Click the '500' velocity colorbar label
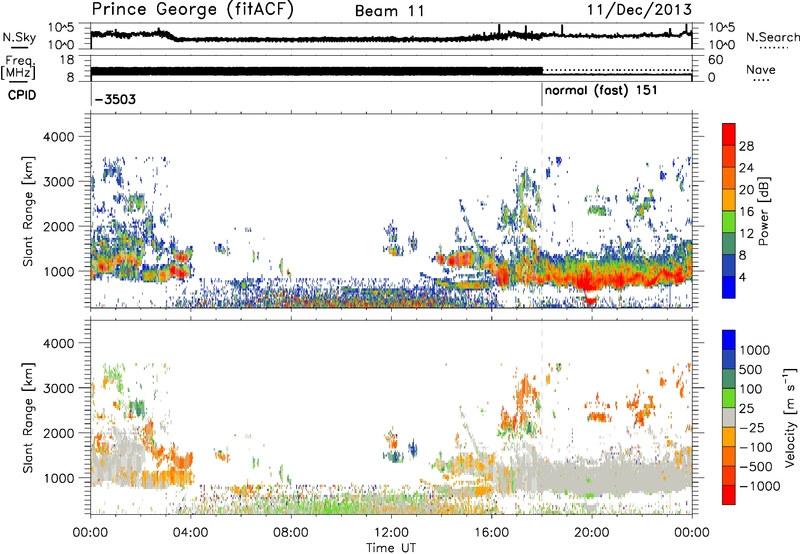Viewport: 800px width, 554px height. pos(751,369)
